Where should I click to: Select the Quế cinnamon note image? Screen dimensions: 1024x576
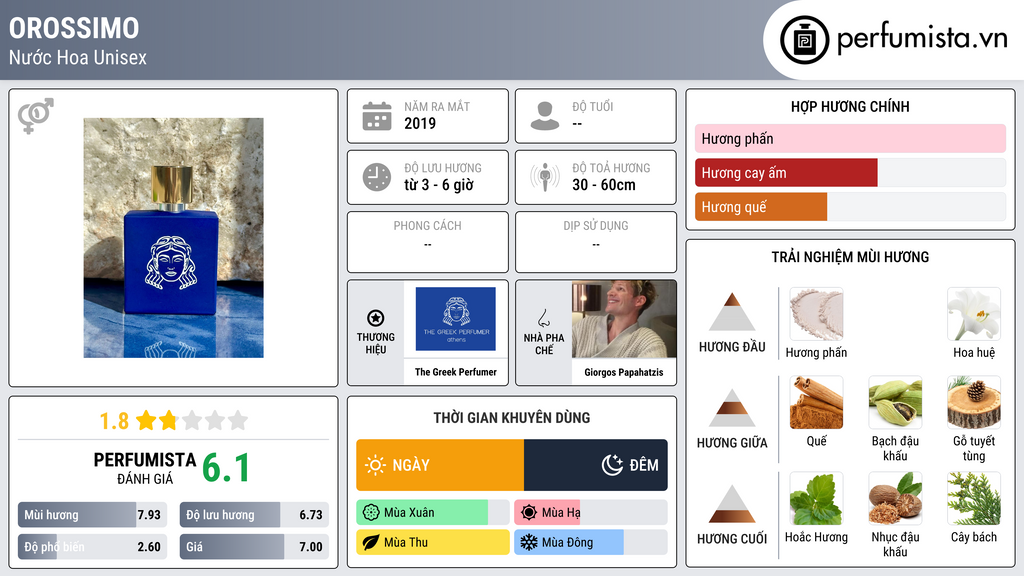tap(816, 402)
